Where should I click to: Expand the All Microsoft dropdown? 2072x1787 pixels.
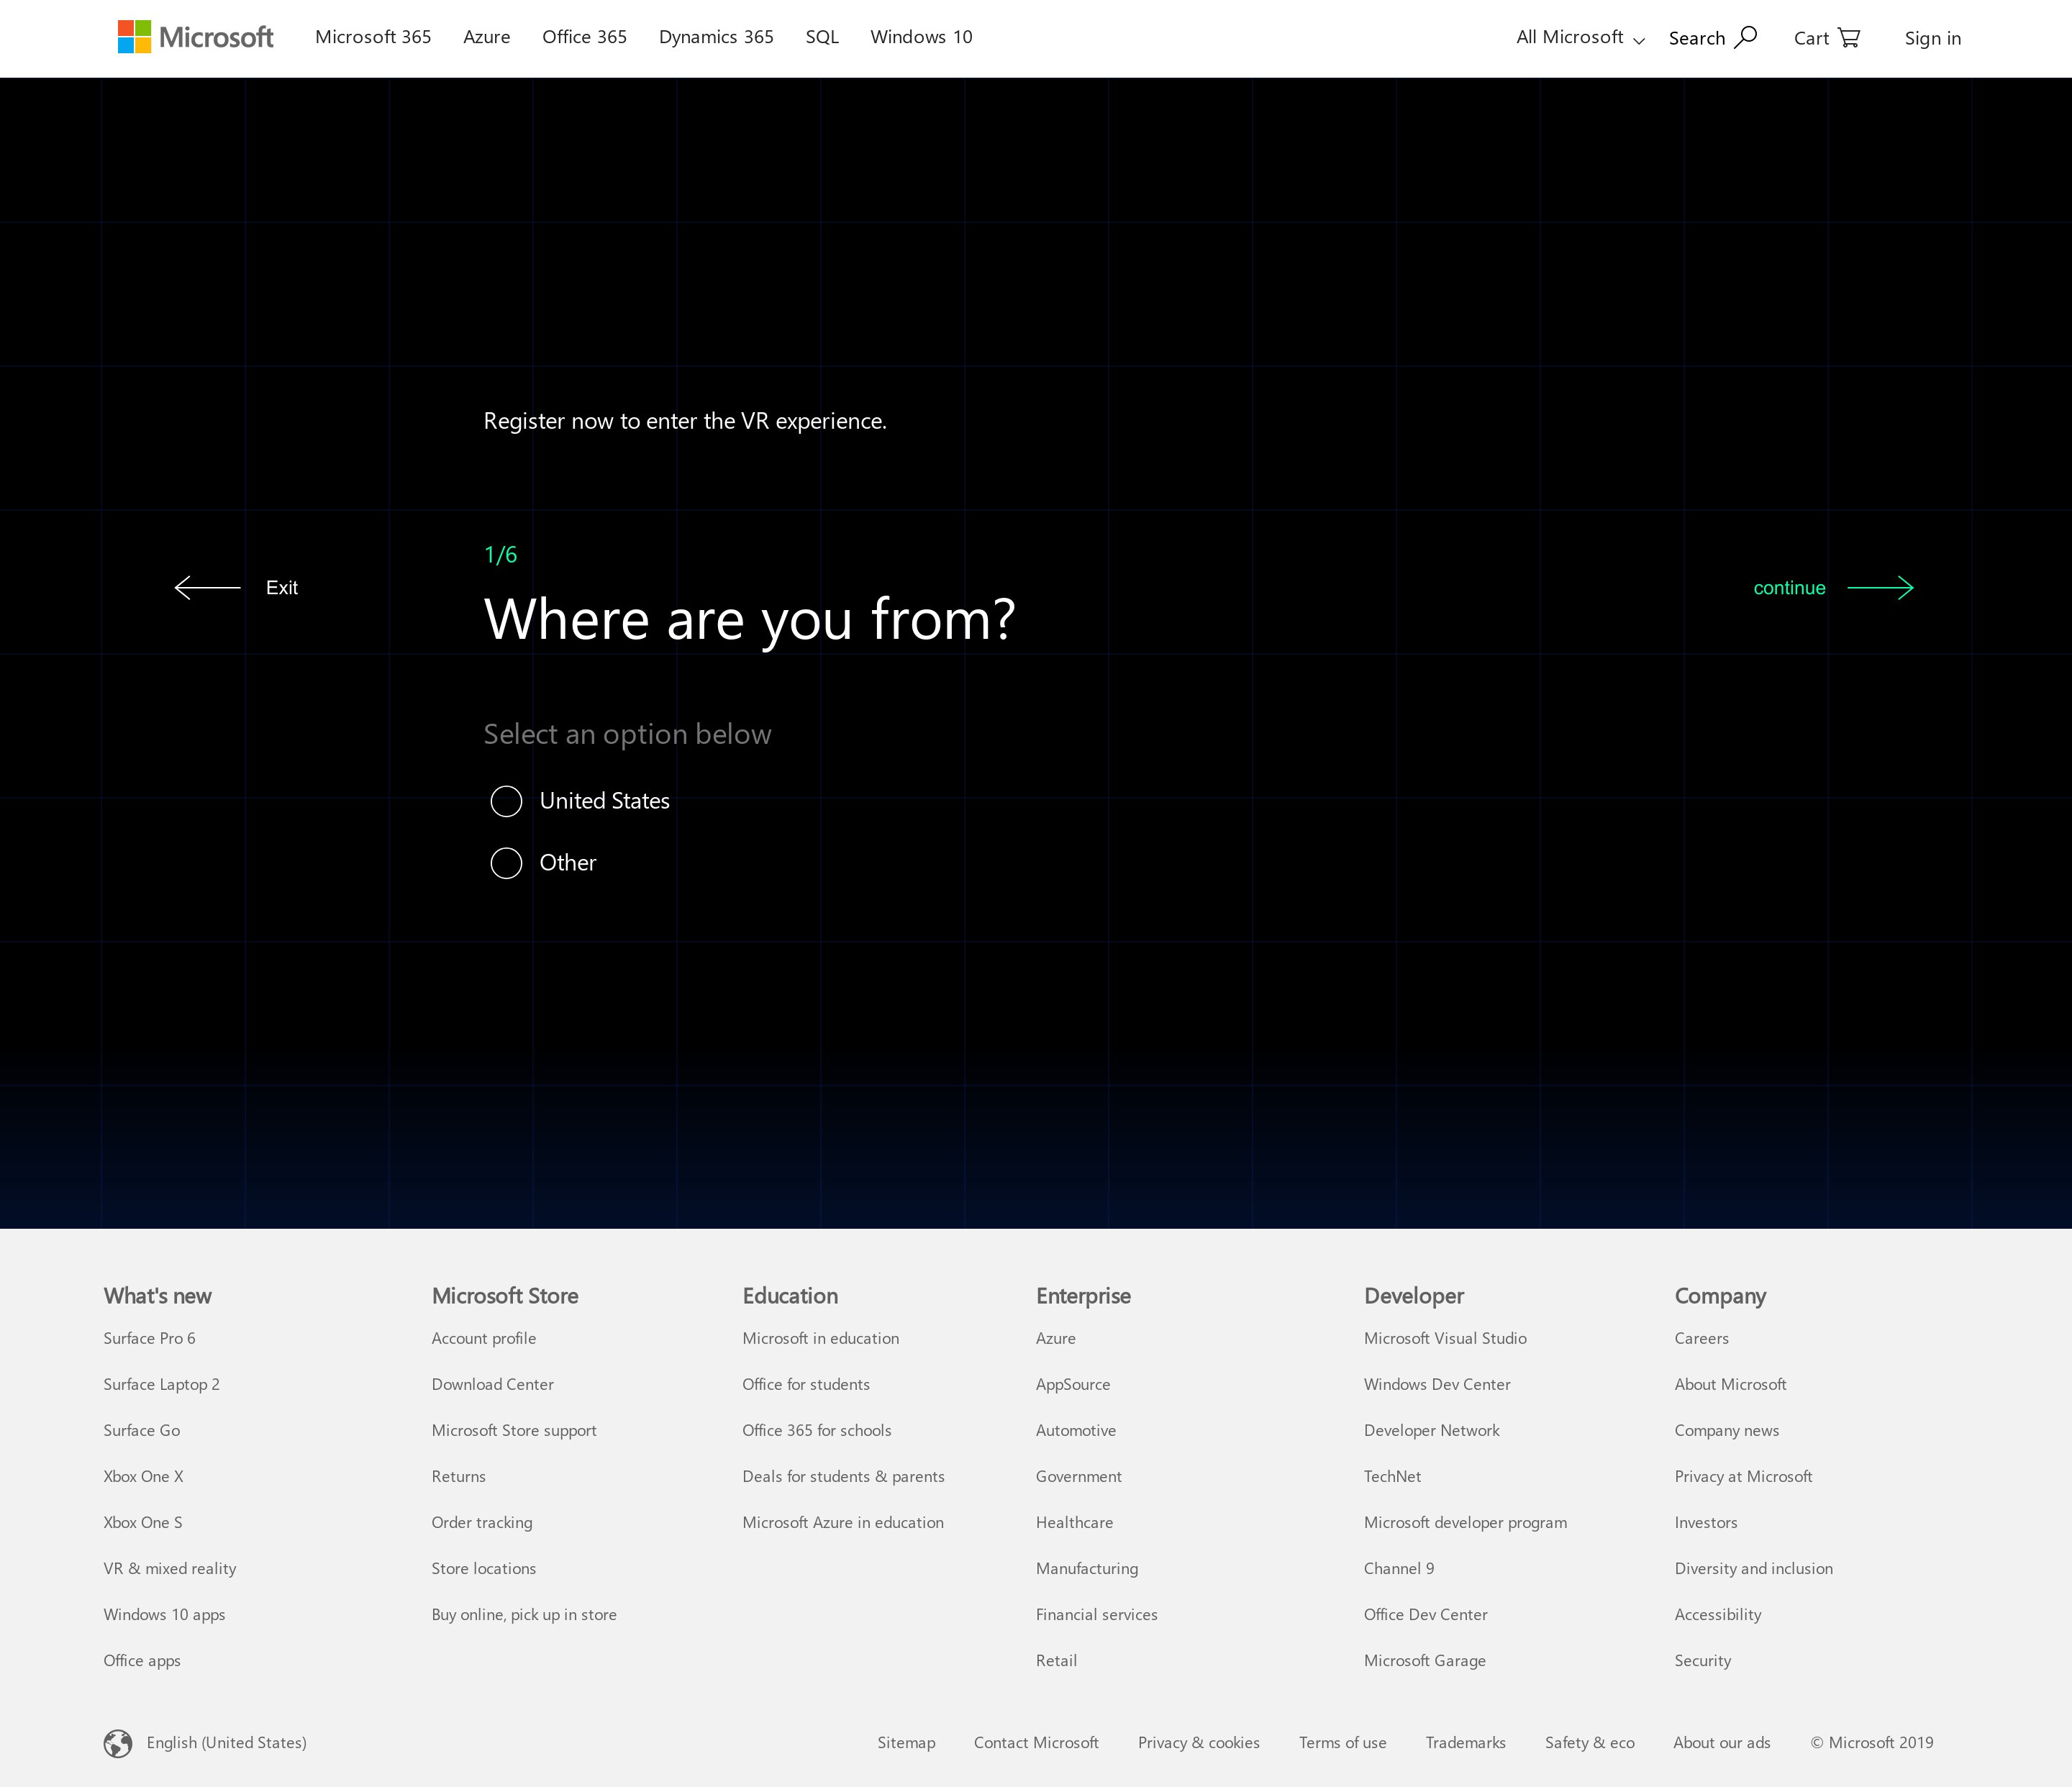click(x=1579, y=37)
